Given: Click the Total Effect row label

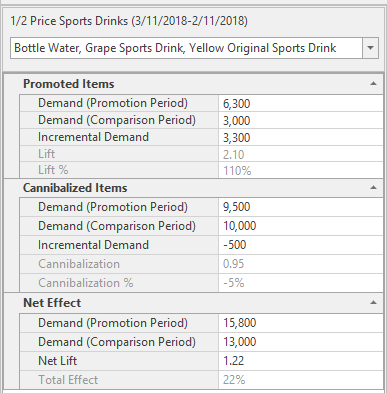Looking at the screenshot, I should pos(68,380).
